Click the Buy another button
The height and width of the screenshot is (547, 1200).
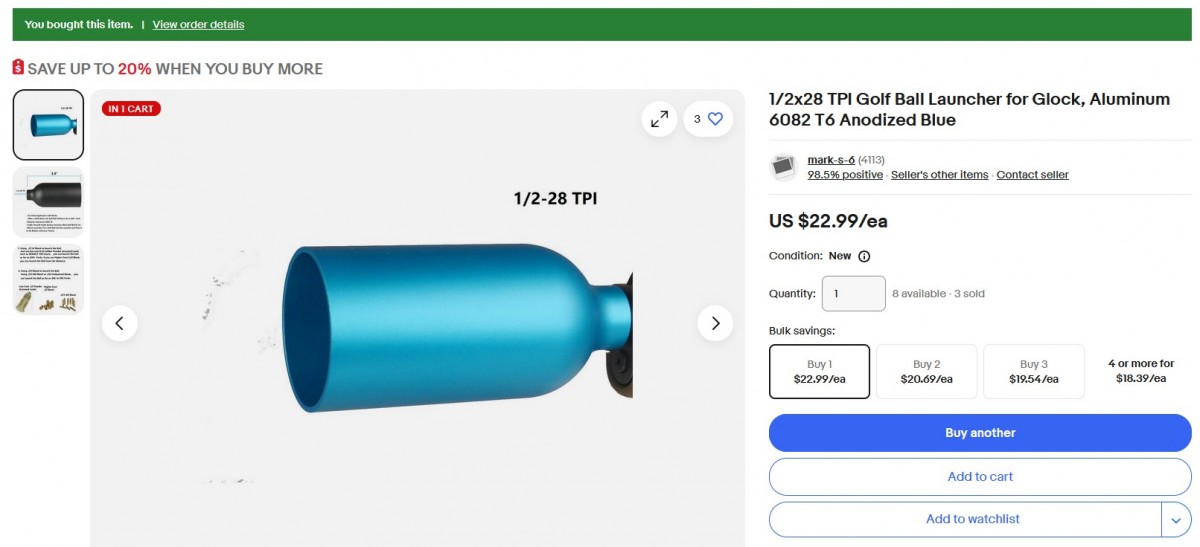[x=980, y=433]
